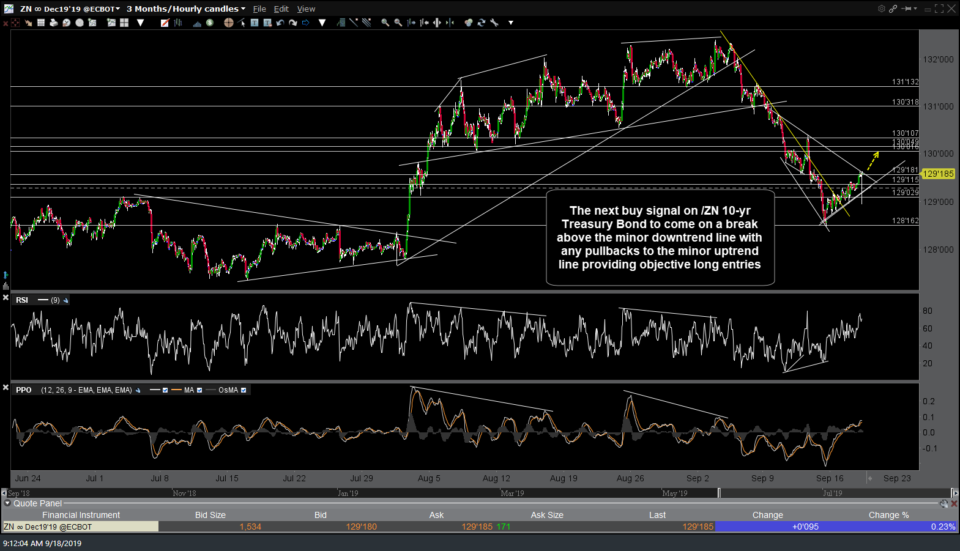Click the green dollar circle icon

tap(210, 23)
